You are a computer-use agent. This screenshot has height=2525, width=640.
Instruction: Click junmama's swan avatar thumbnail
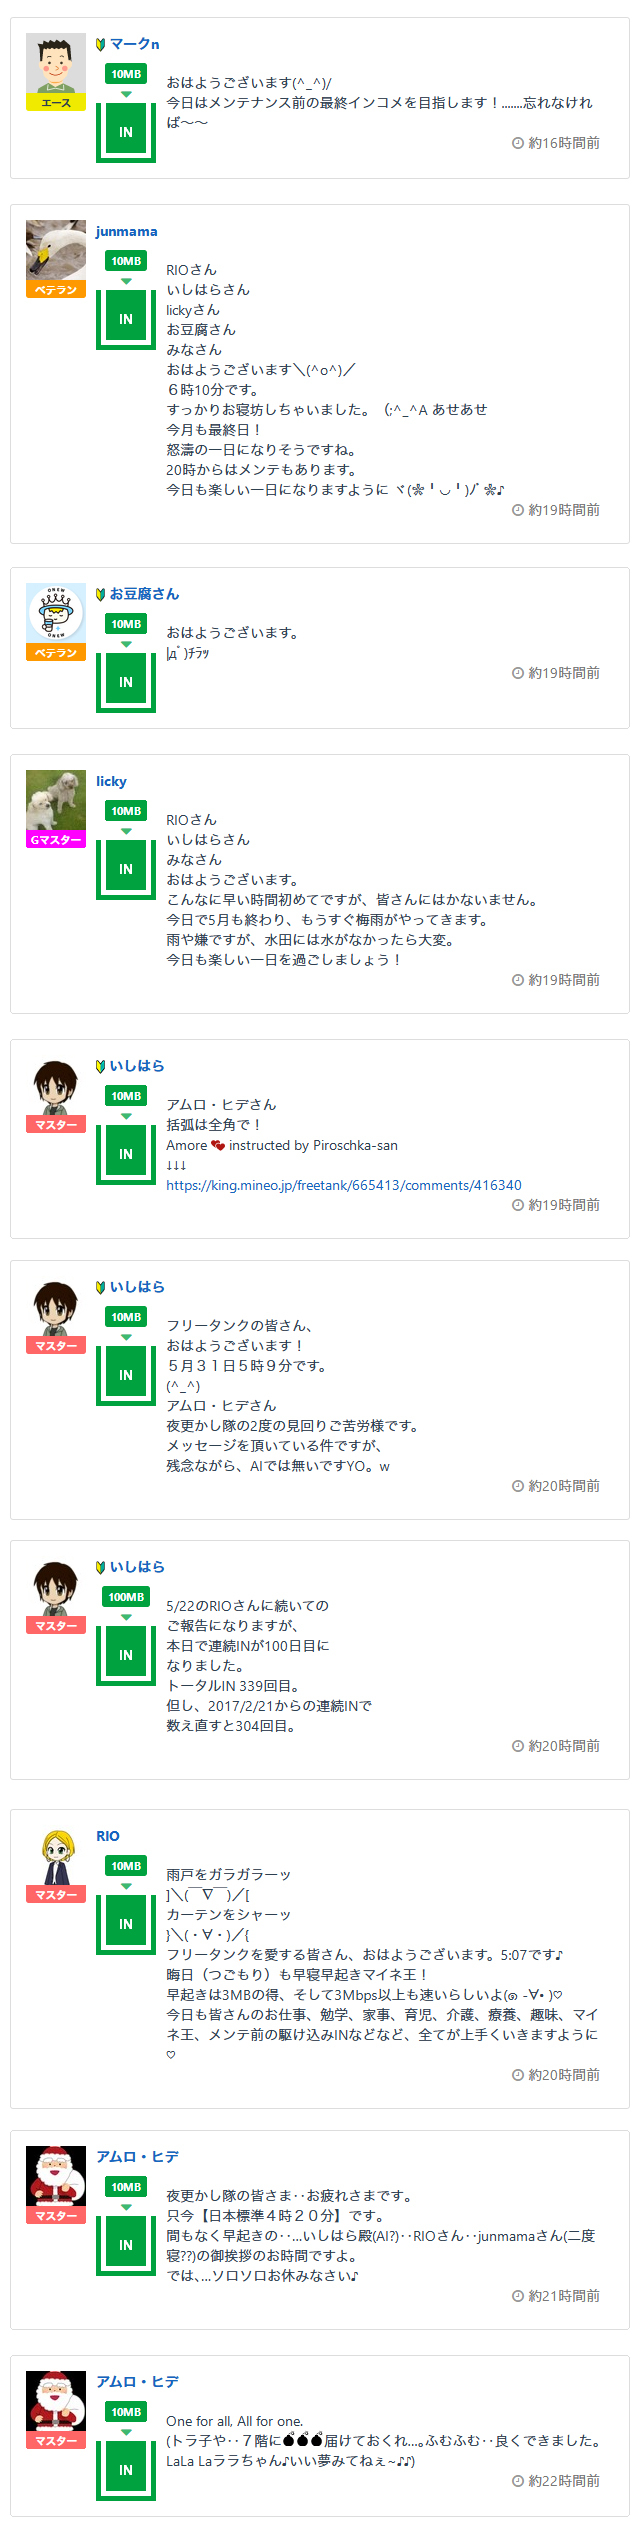pyautogui.click(x=56, y=250)
